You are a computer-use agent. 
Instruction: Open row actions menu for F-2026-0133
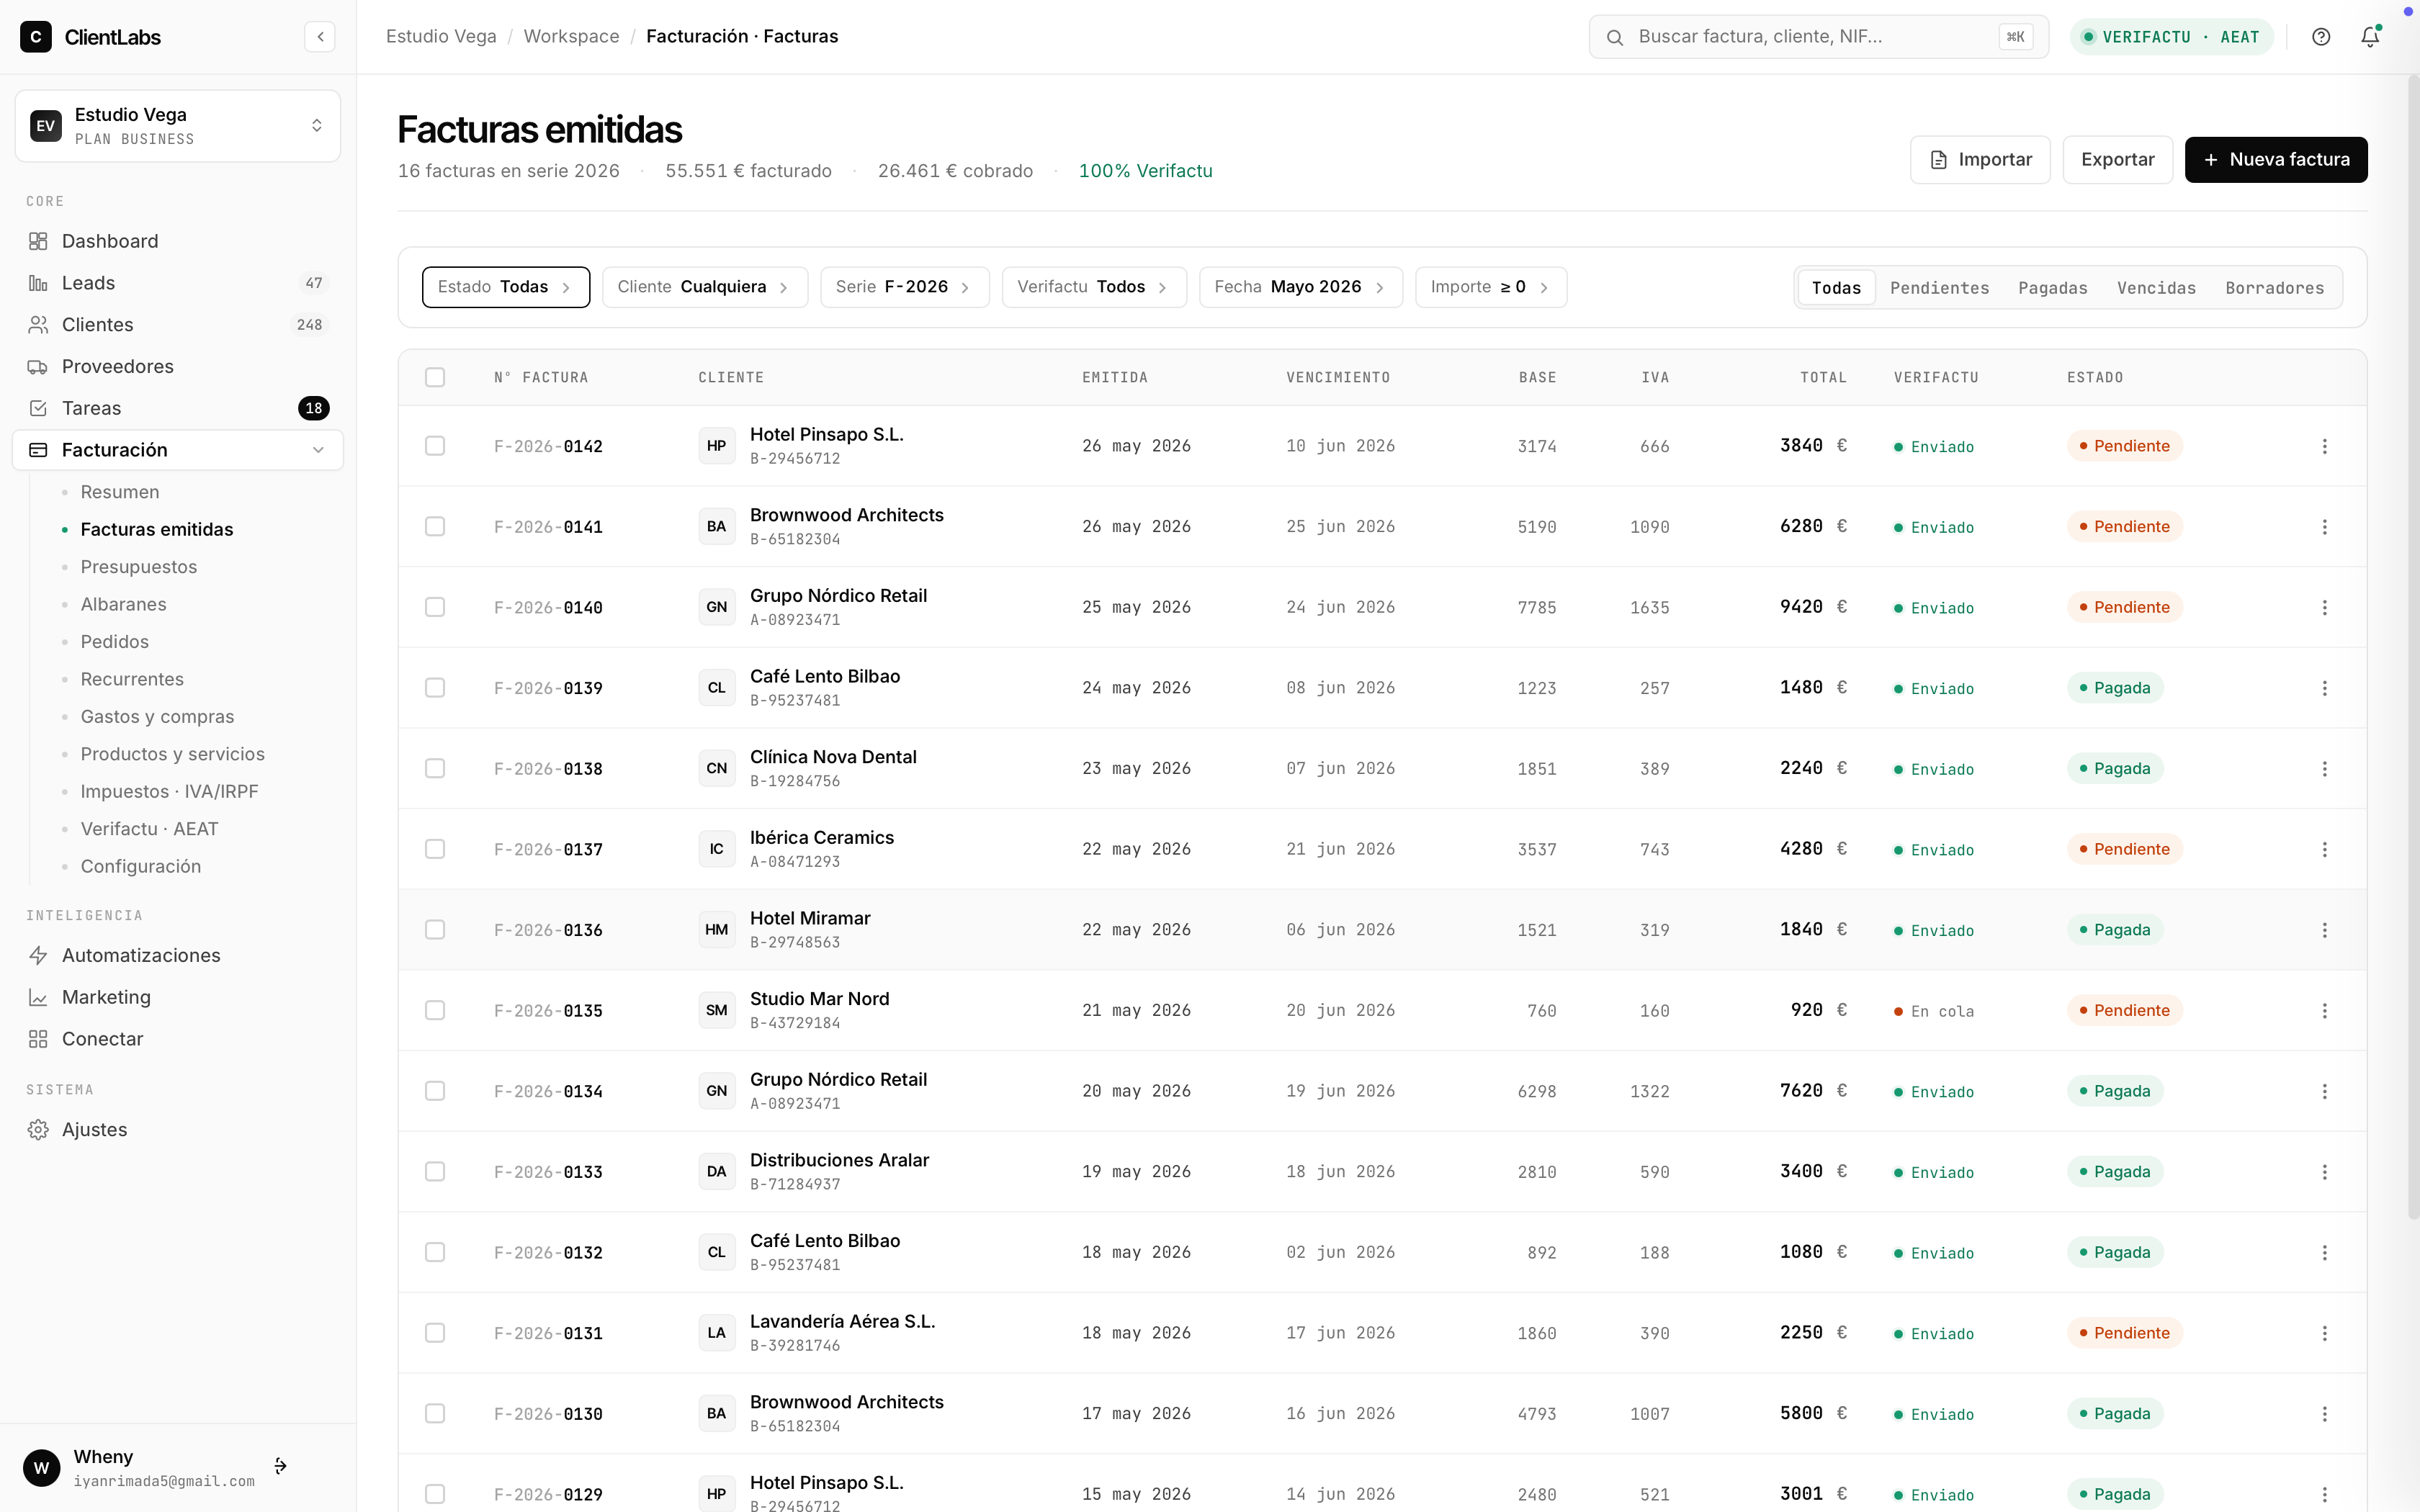(x=2324, y=1172)
